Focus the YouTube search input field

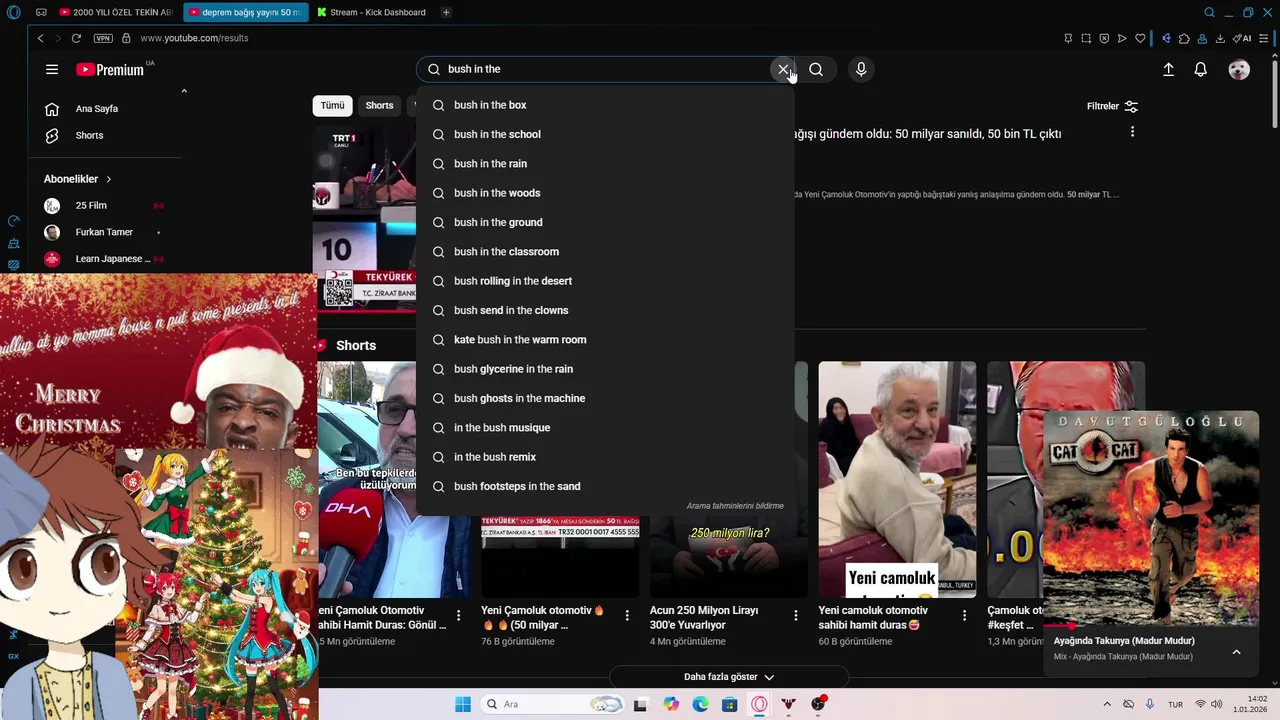[605, 69]
